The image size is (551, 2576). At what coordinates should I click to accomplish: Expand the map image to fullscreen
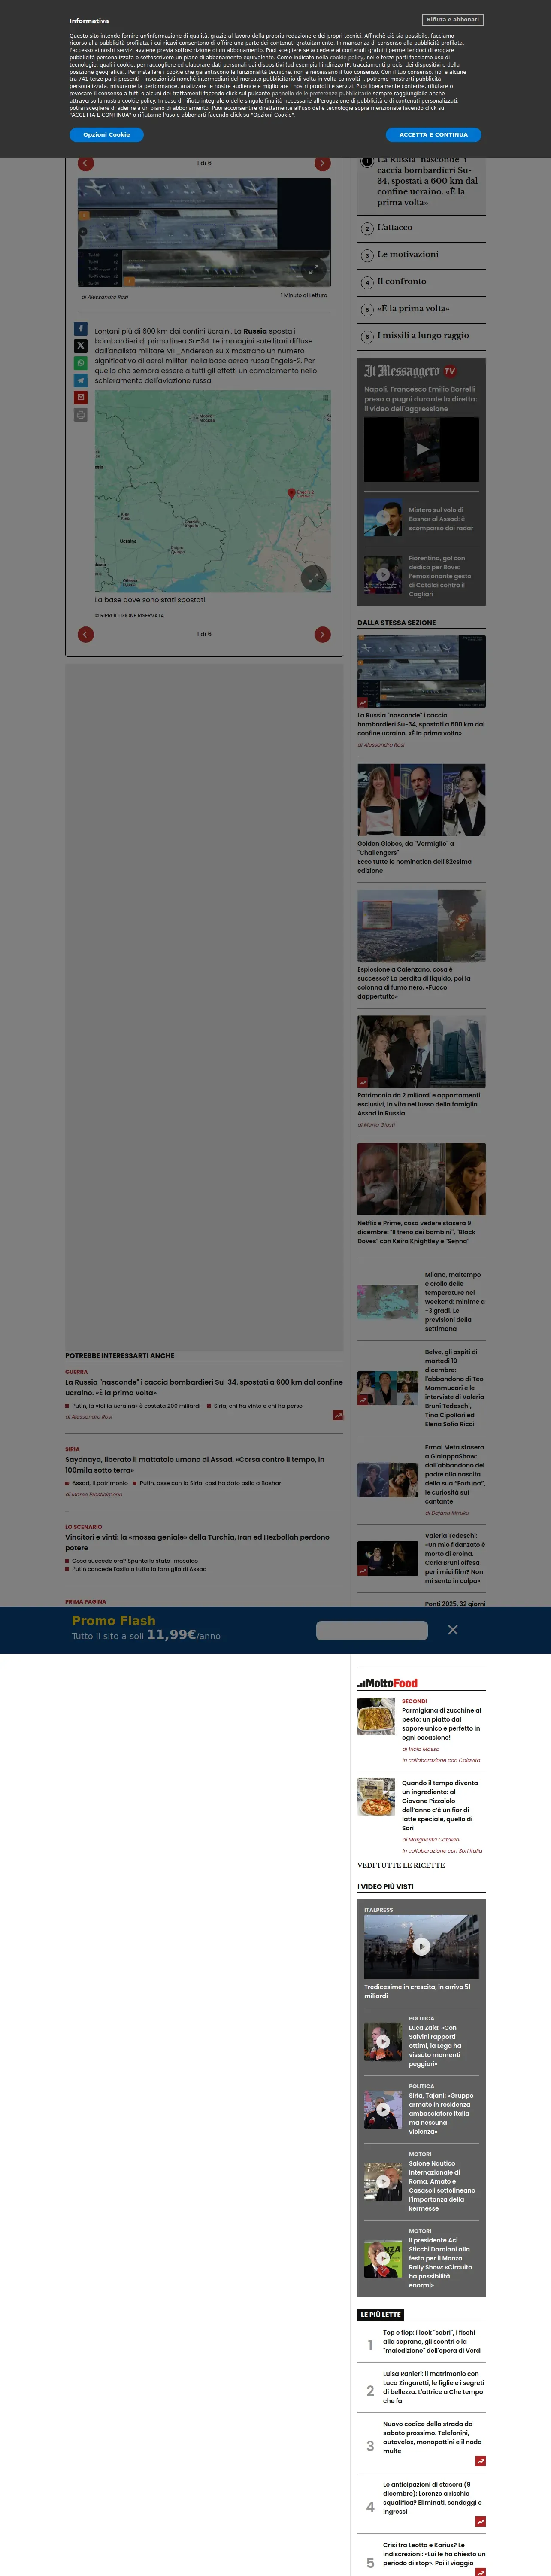click(314, 578)
